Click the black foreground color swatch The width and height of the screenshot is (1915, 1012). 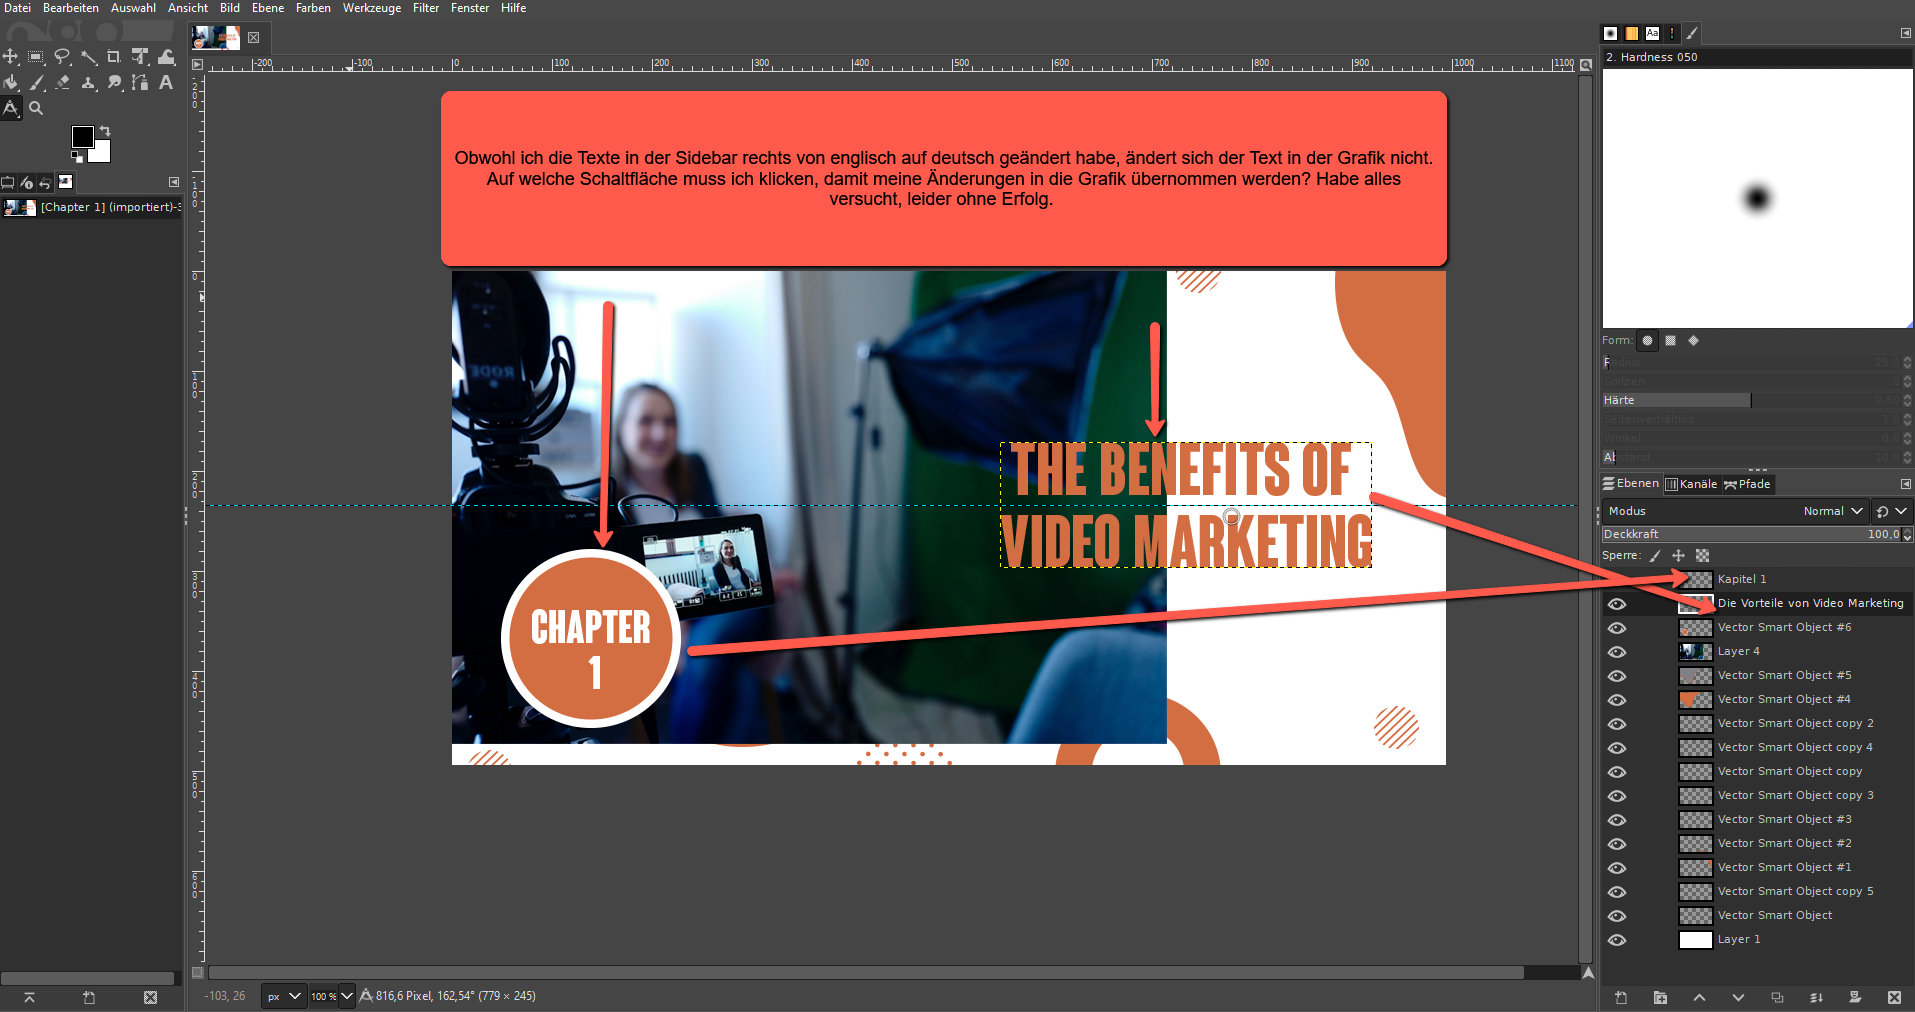(82, 137)
